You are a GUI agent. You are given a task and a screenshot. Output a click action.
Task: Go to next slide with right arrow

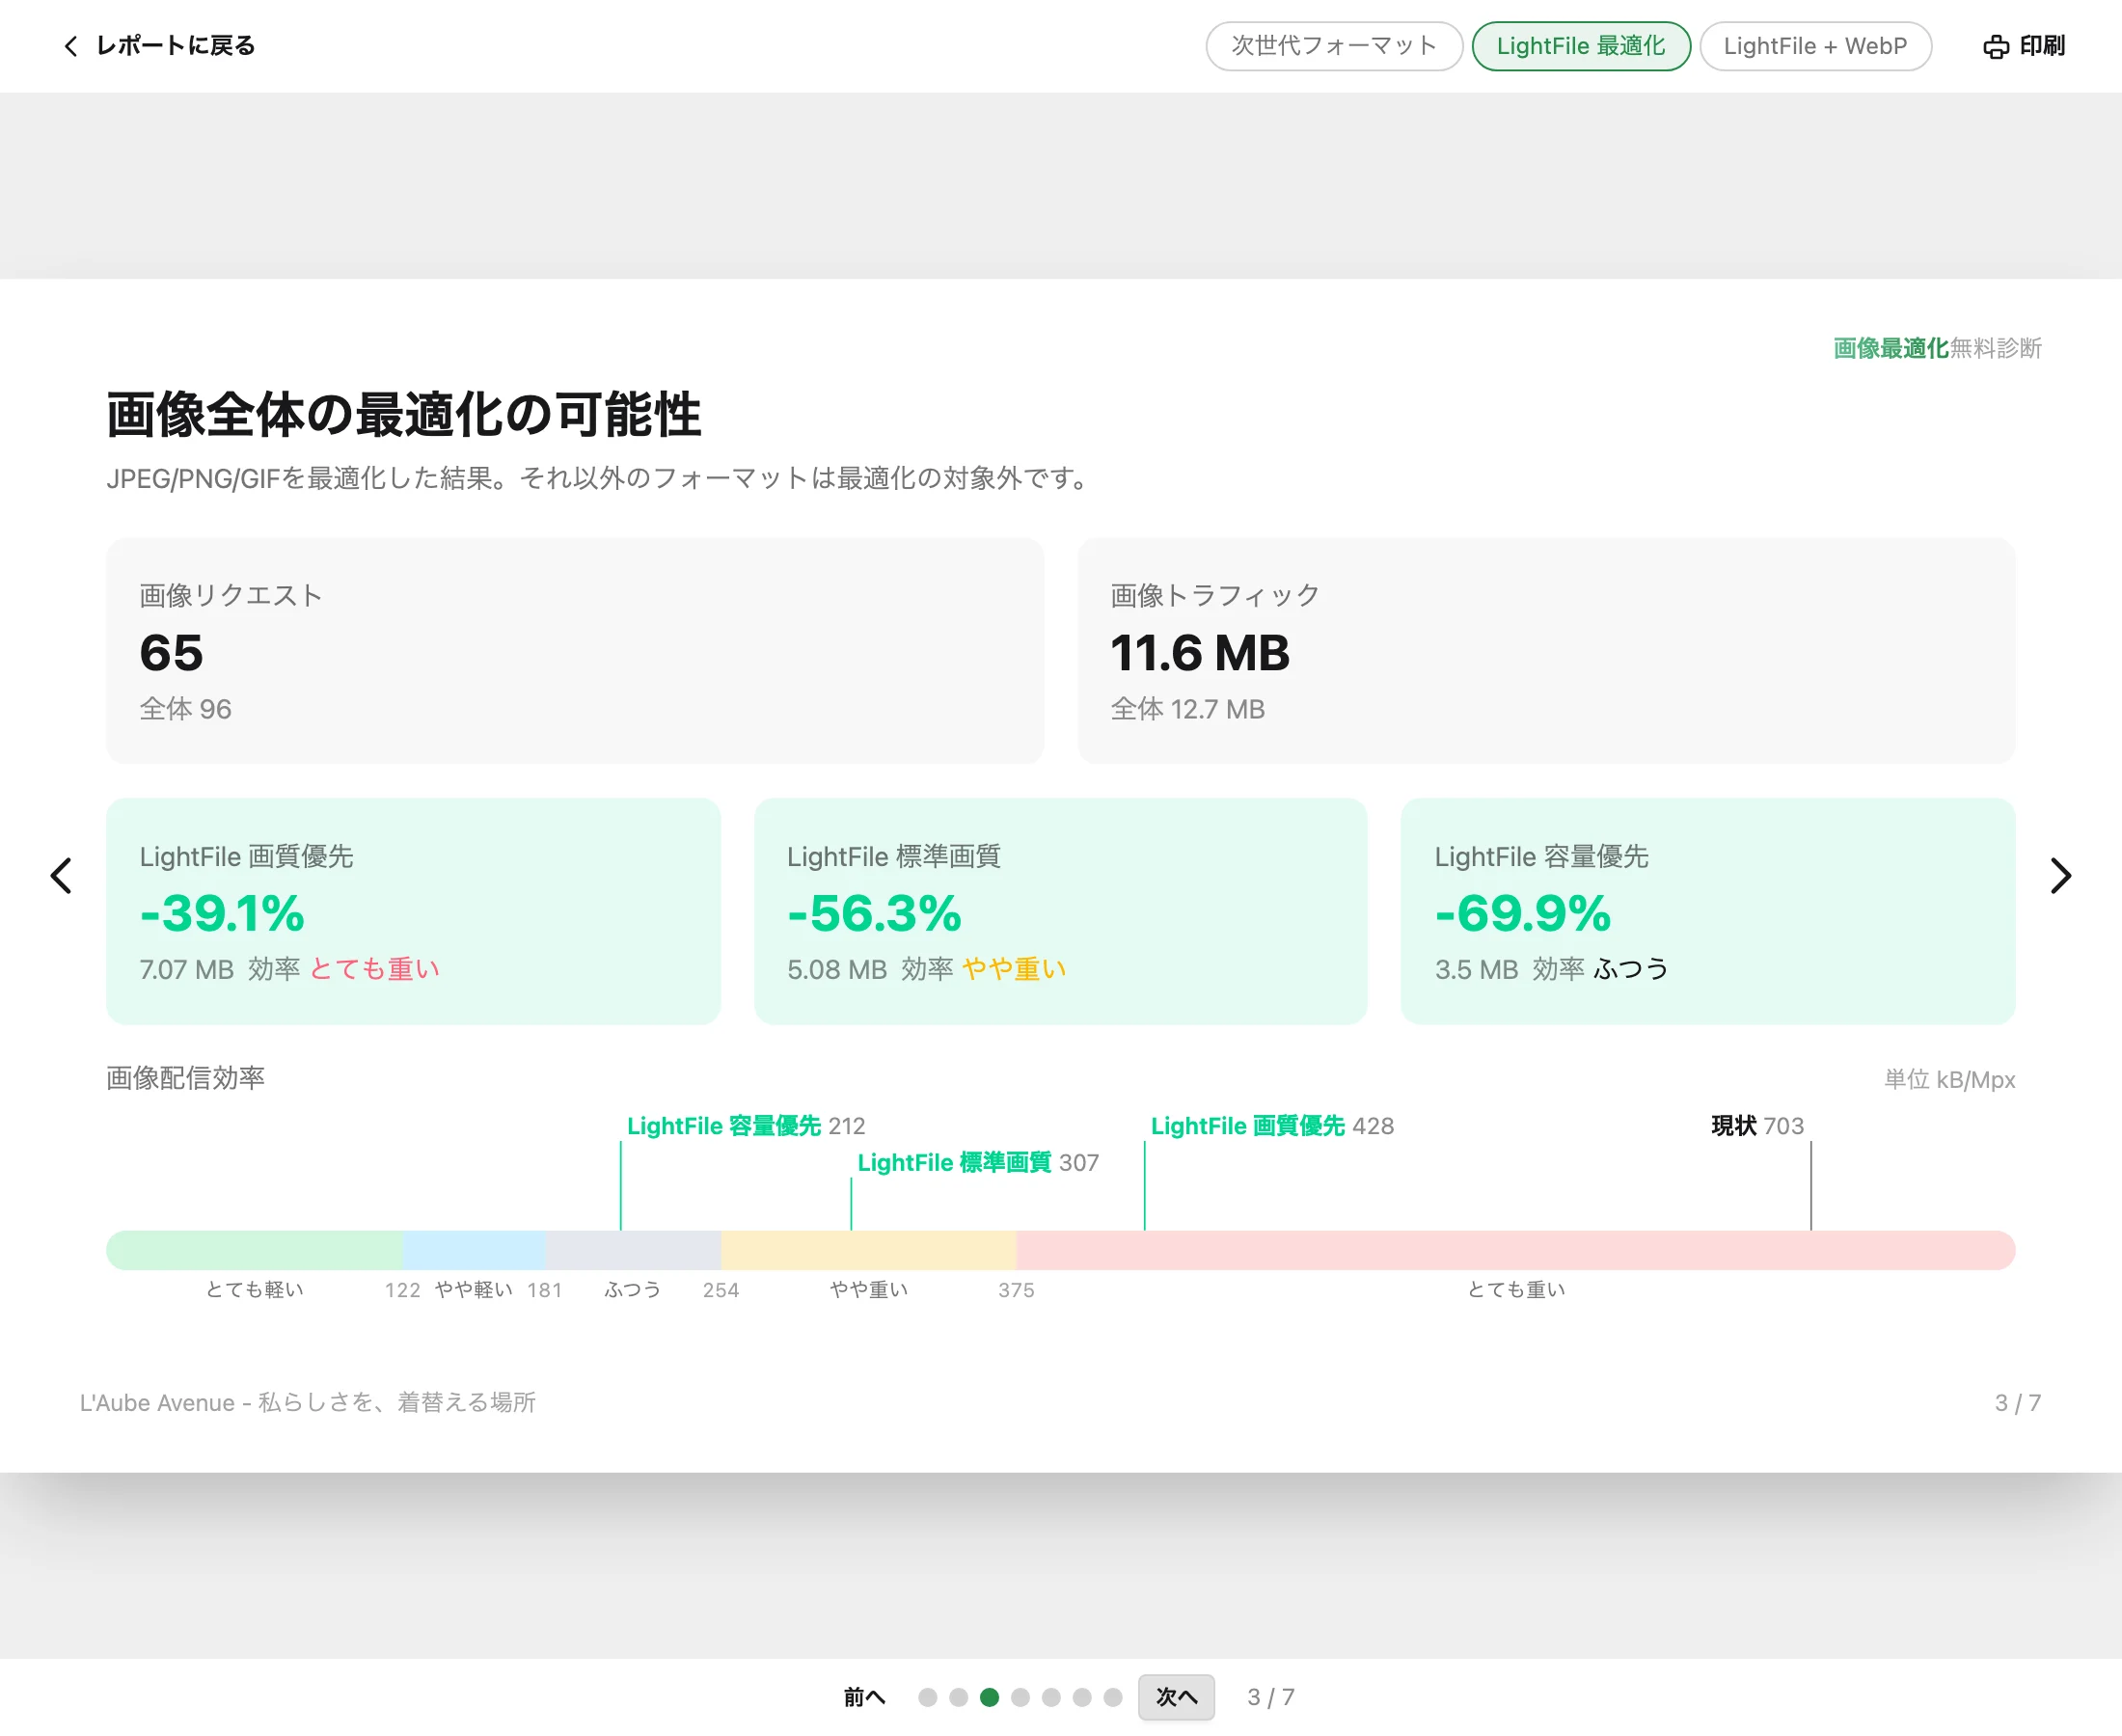(2060, 876)
